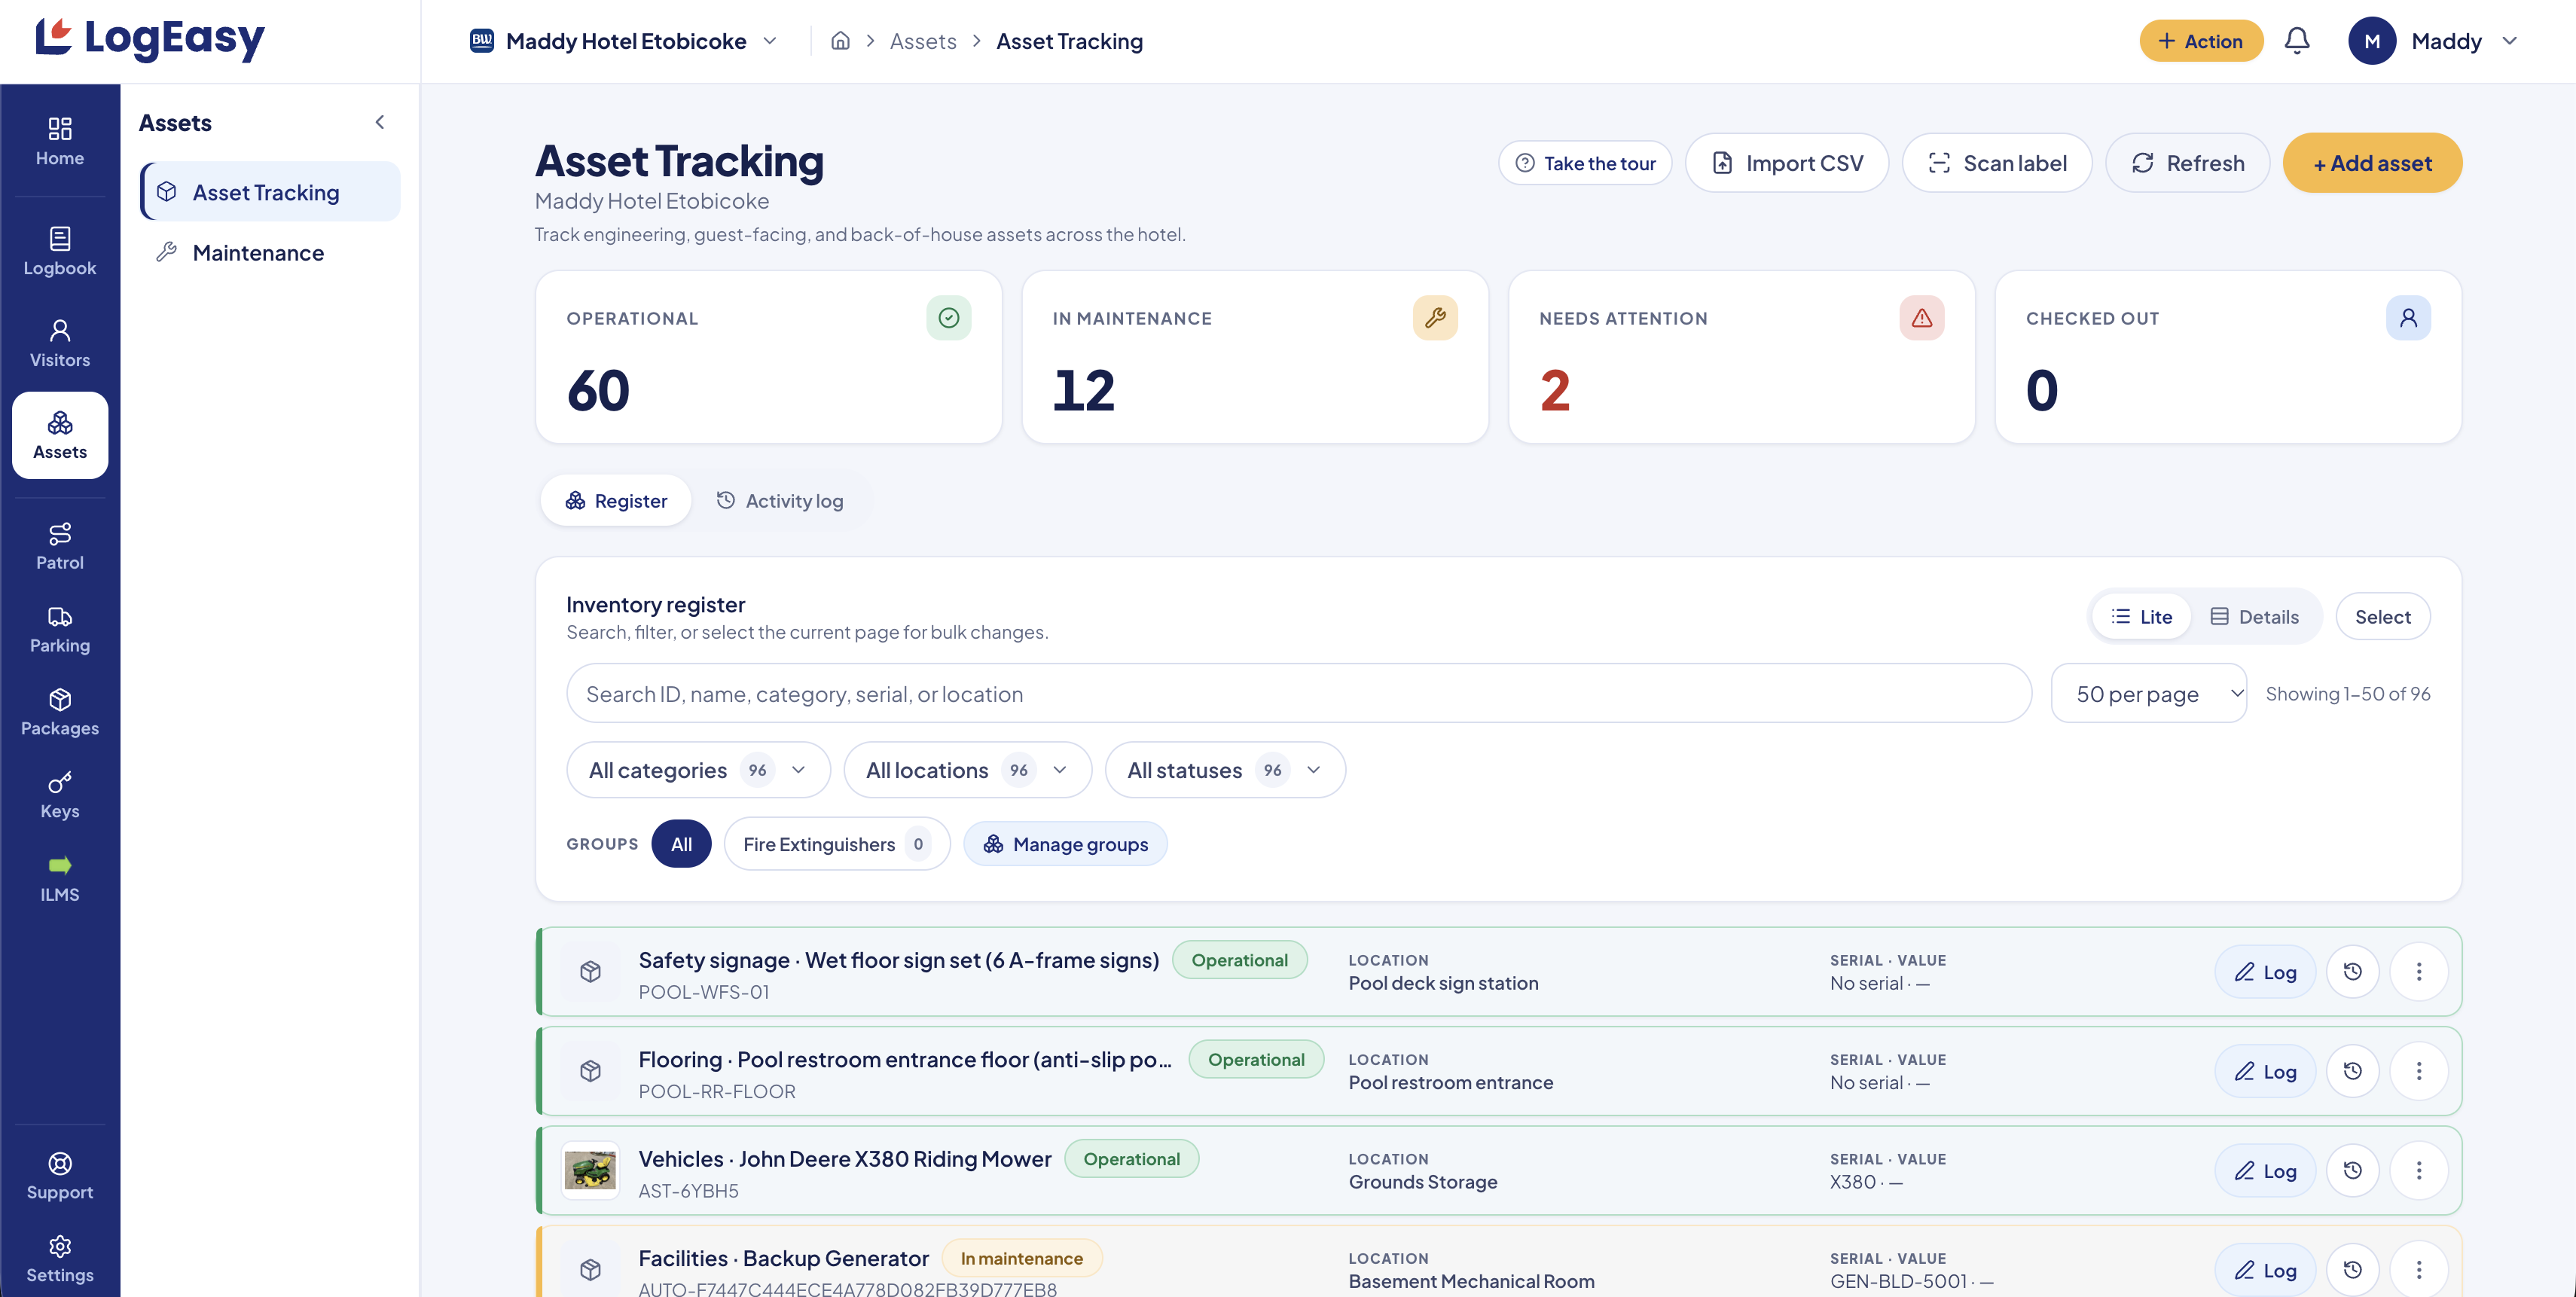Screen dimensions: 2576x1297
Task: Click Add asset
Action: coord(2371,163)
